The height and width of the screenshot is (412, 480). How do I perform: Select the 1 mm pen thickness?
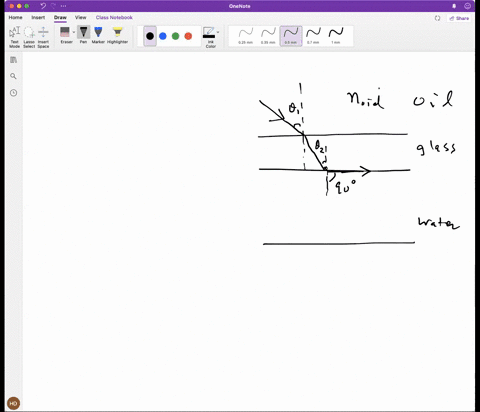336,36
